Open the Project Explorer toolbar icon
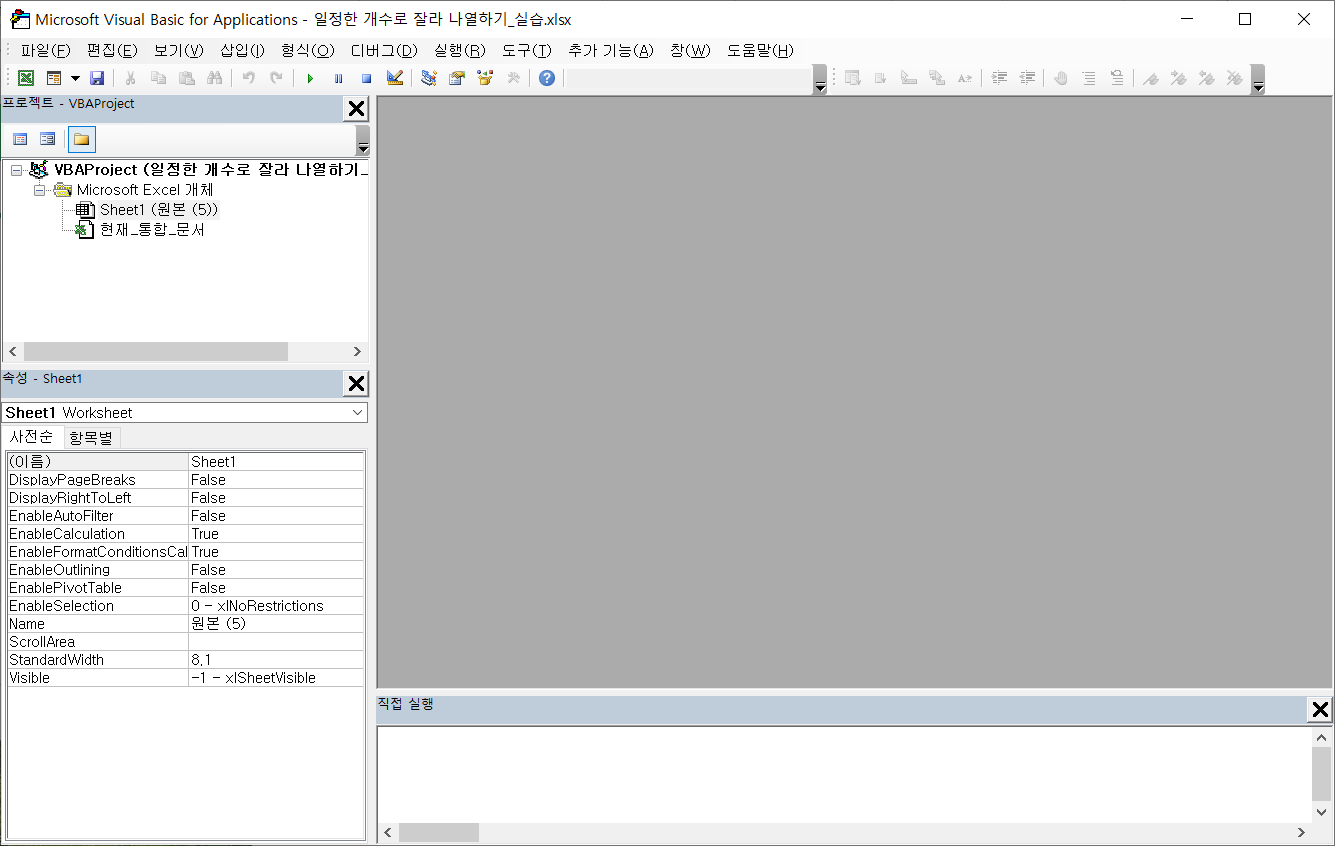The width and height of the screenshot is (1335, 846). pyautogui.click(x=429, y=78)
